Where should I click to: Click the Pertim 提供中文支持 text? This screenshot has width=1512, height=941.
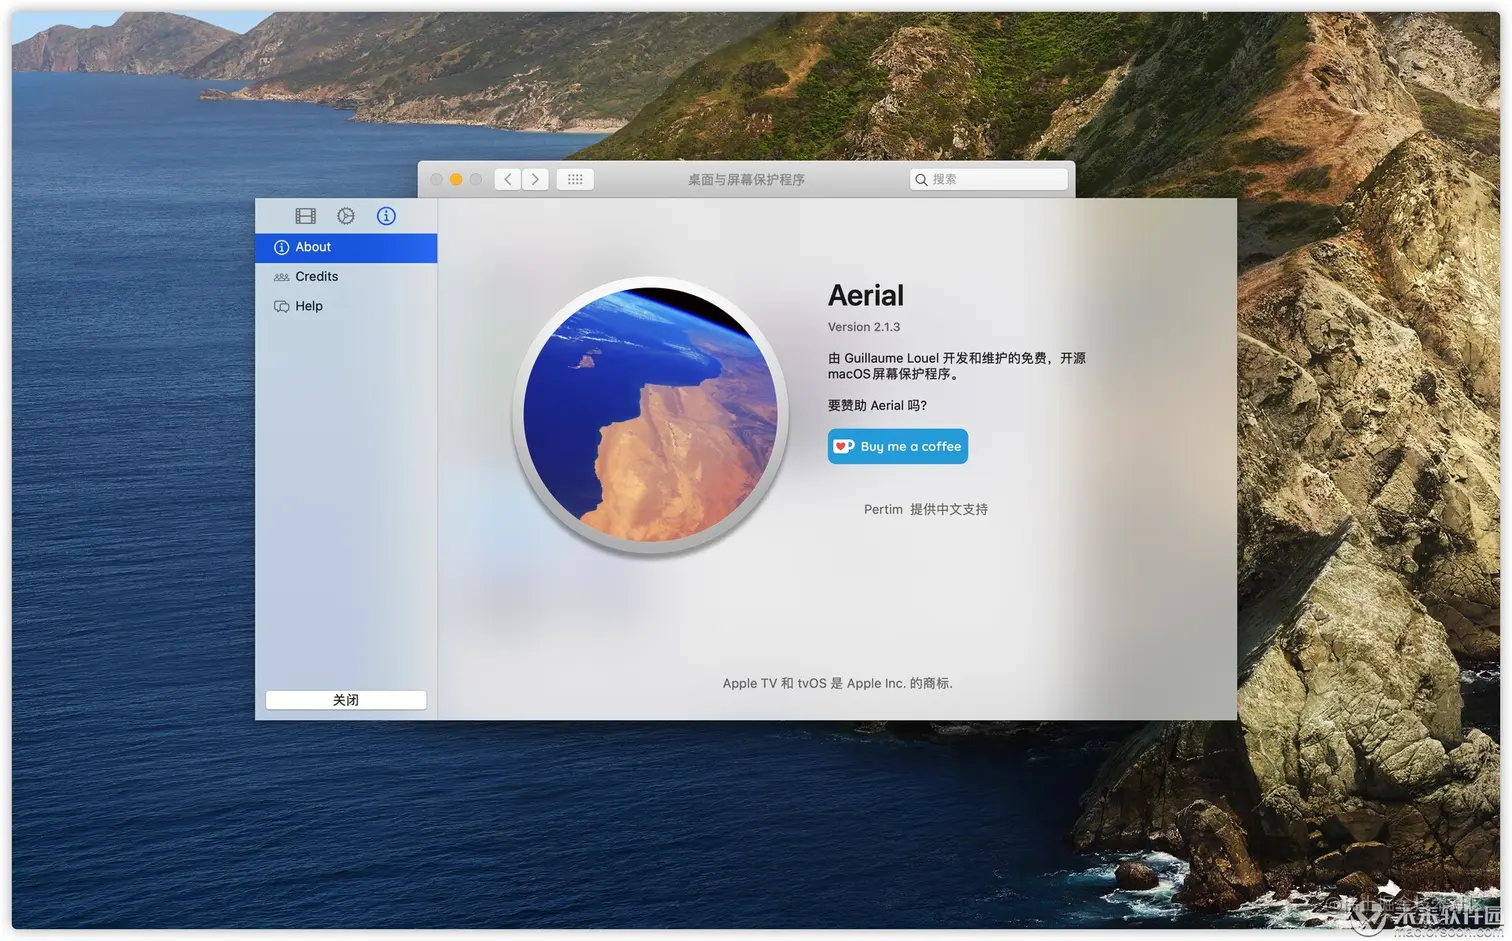[926, 510]
